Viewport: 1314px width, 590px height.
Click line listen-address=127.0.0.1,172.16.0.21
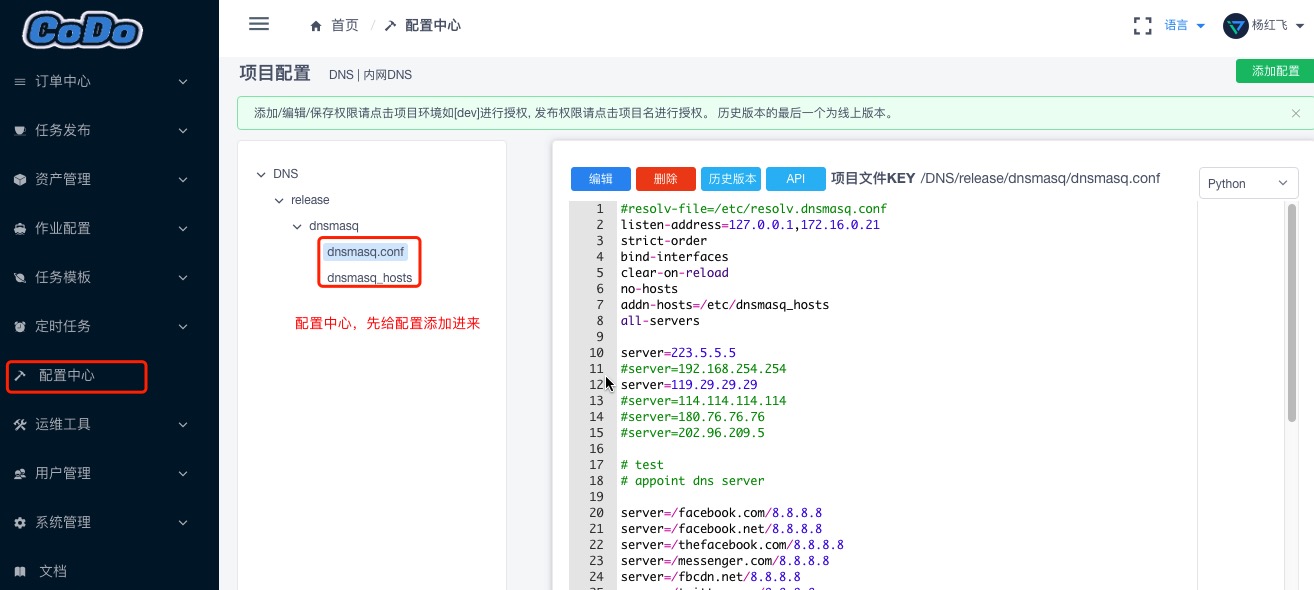[x=750, y=225]
